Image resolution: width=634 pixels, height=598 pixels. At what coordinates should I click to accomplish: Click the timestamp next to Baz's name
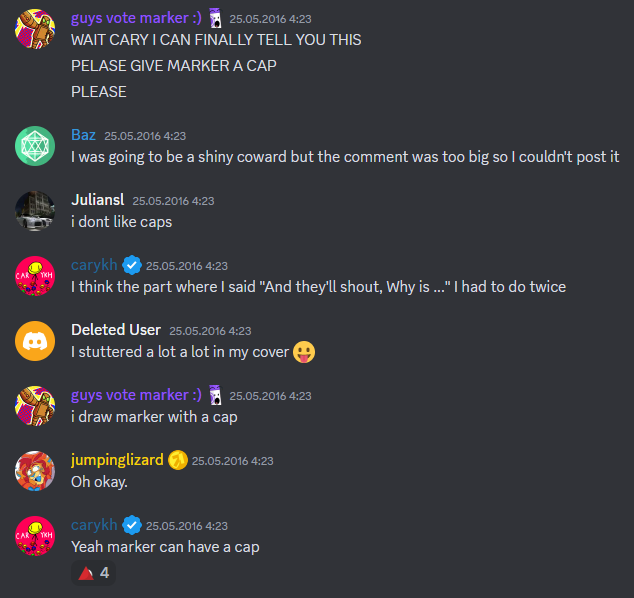(145, 136)
